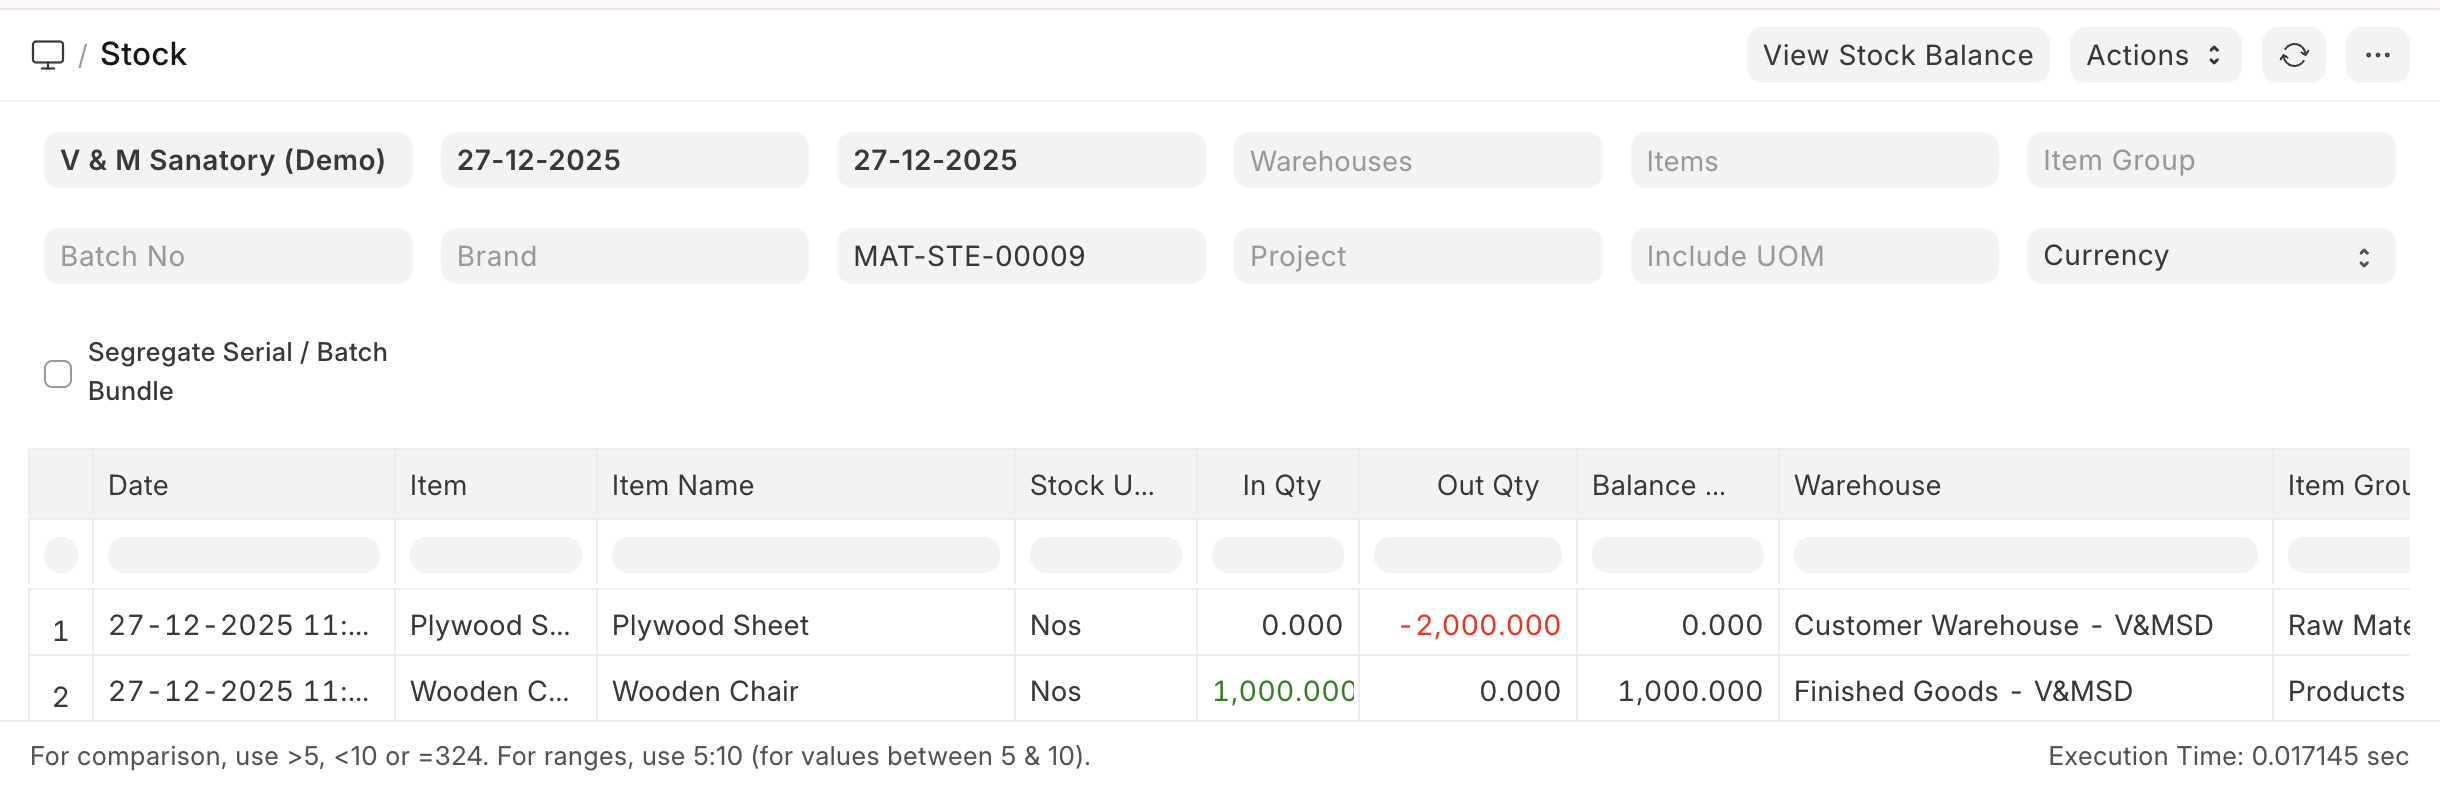This screenshot has width=2440, height=796.
Task: Click the Warehouses filter field
Action: tap(1417, 159)
